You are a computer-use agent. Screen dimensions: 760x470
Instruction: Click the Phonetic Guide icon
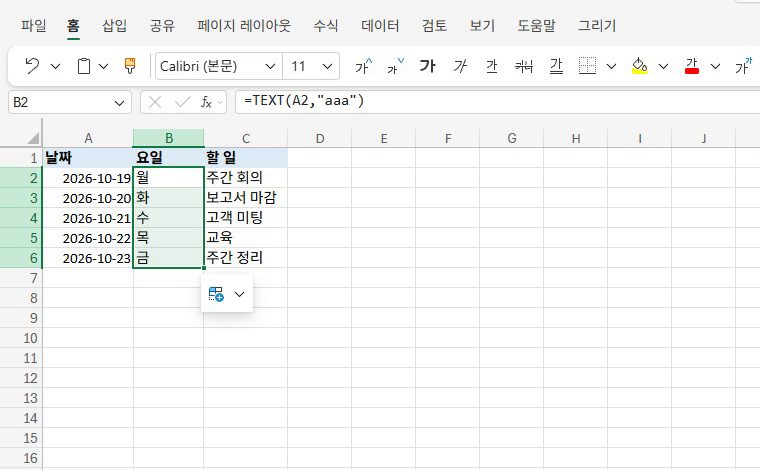coord(744,66)
